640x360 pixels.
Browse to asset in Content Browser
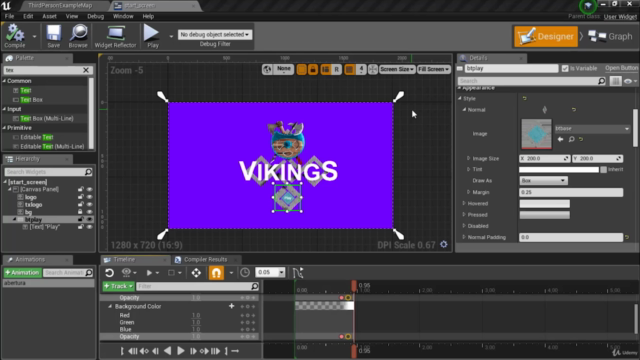(78, 36)
